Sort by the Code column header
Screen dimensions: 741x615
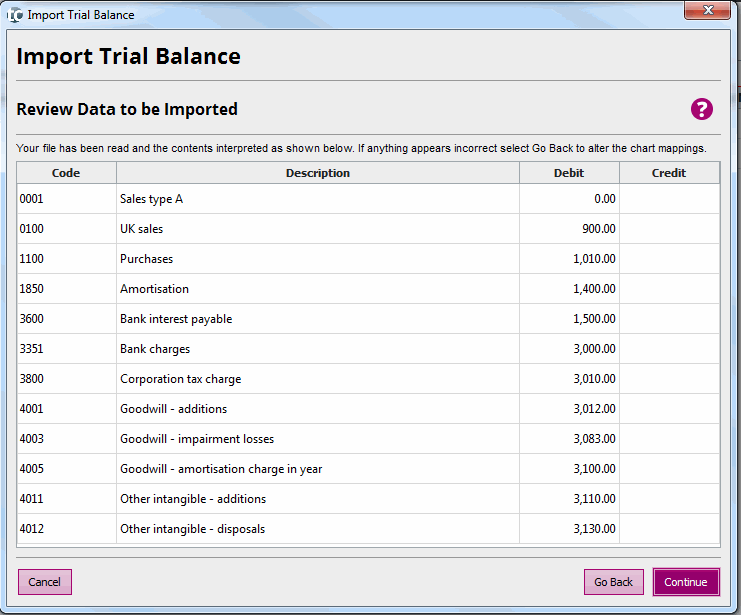point(66,173)
